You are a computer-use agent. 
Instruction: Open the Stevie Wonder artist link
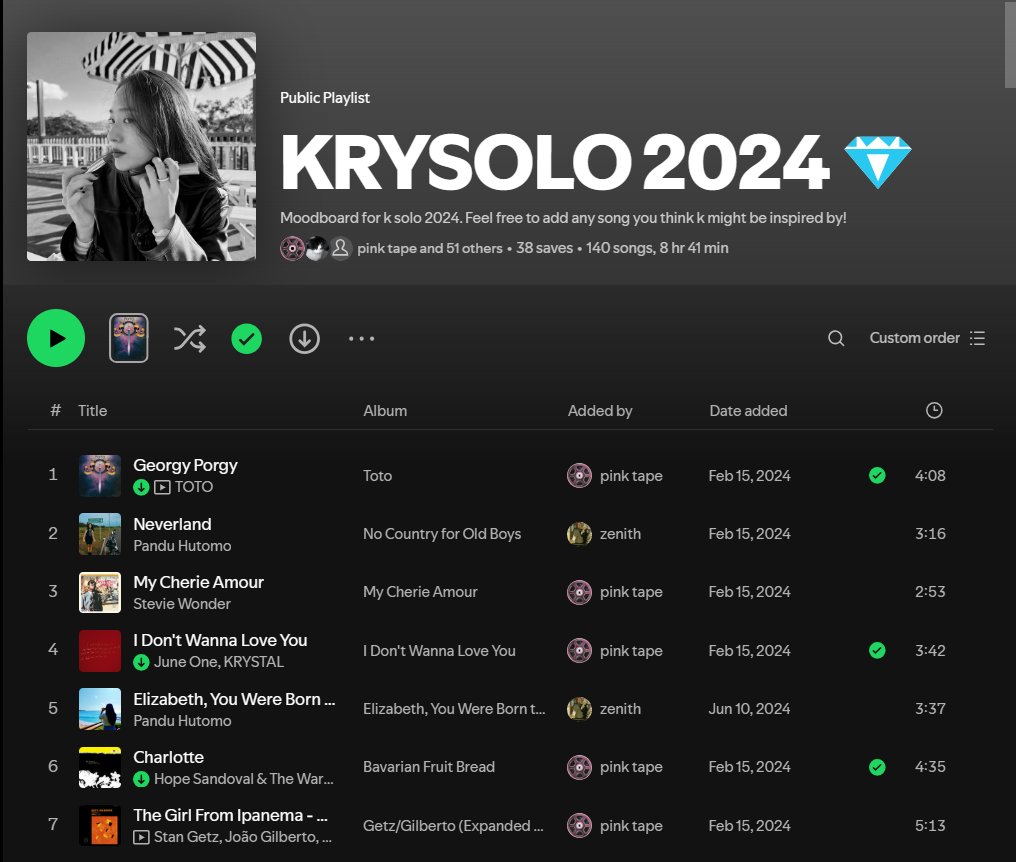182,604
